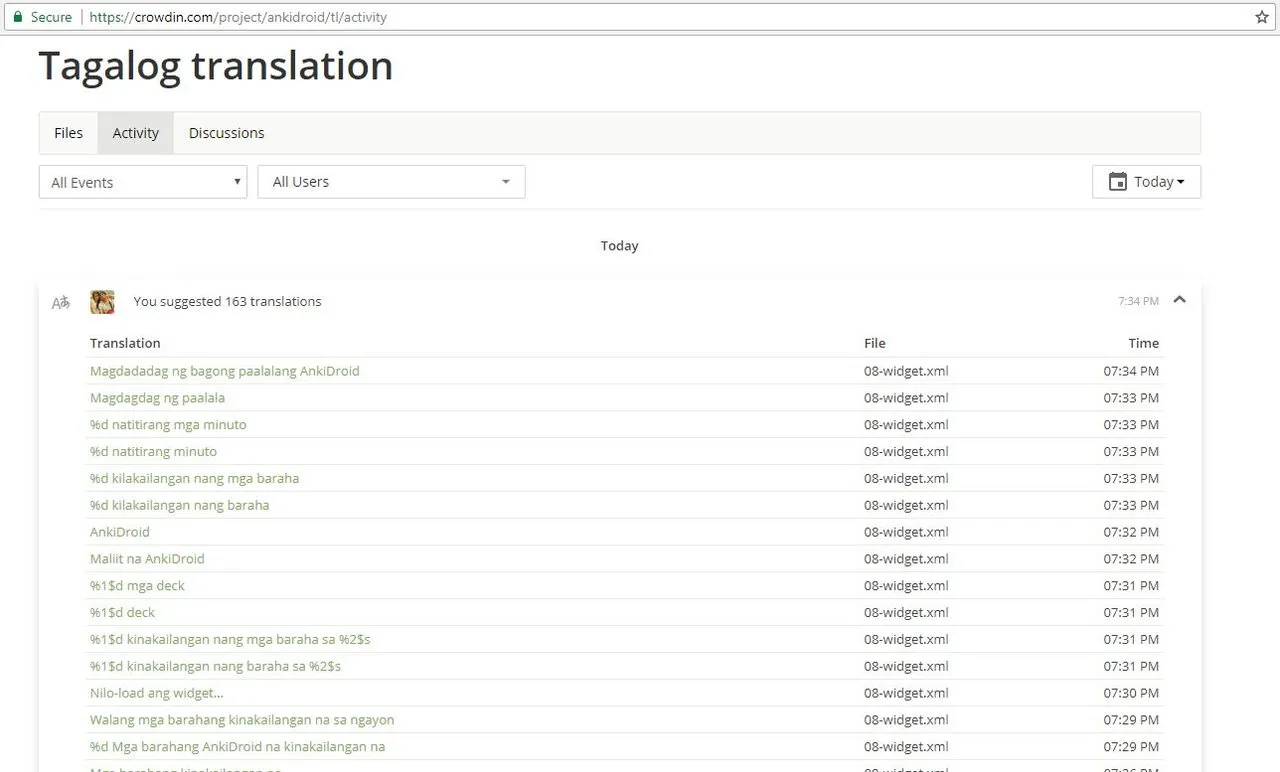Open '%1$d mga deck' translation link
Screen dimensions: 1280x772
(x=137, y=586)
